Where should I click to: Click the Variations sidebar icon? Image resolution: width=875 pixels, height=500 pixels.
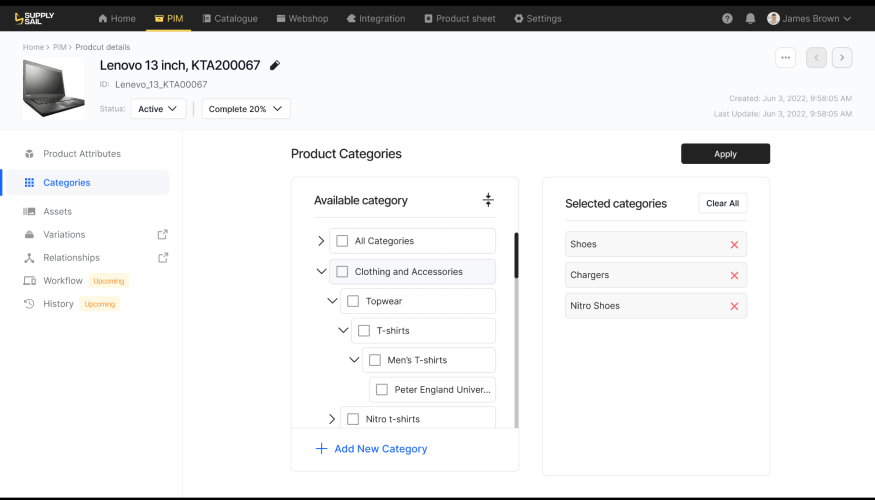tap(29, 234)
